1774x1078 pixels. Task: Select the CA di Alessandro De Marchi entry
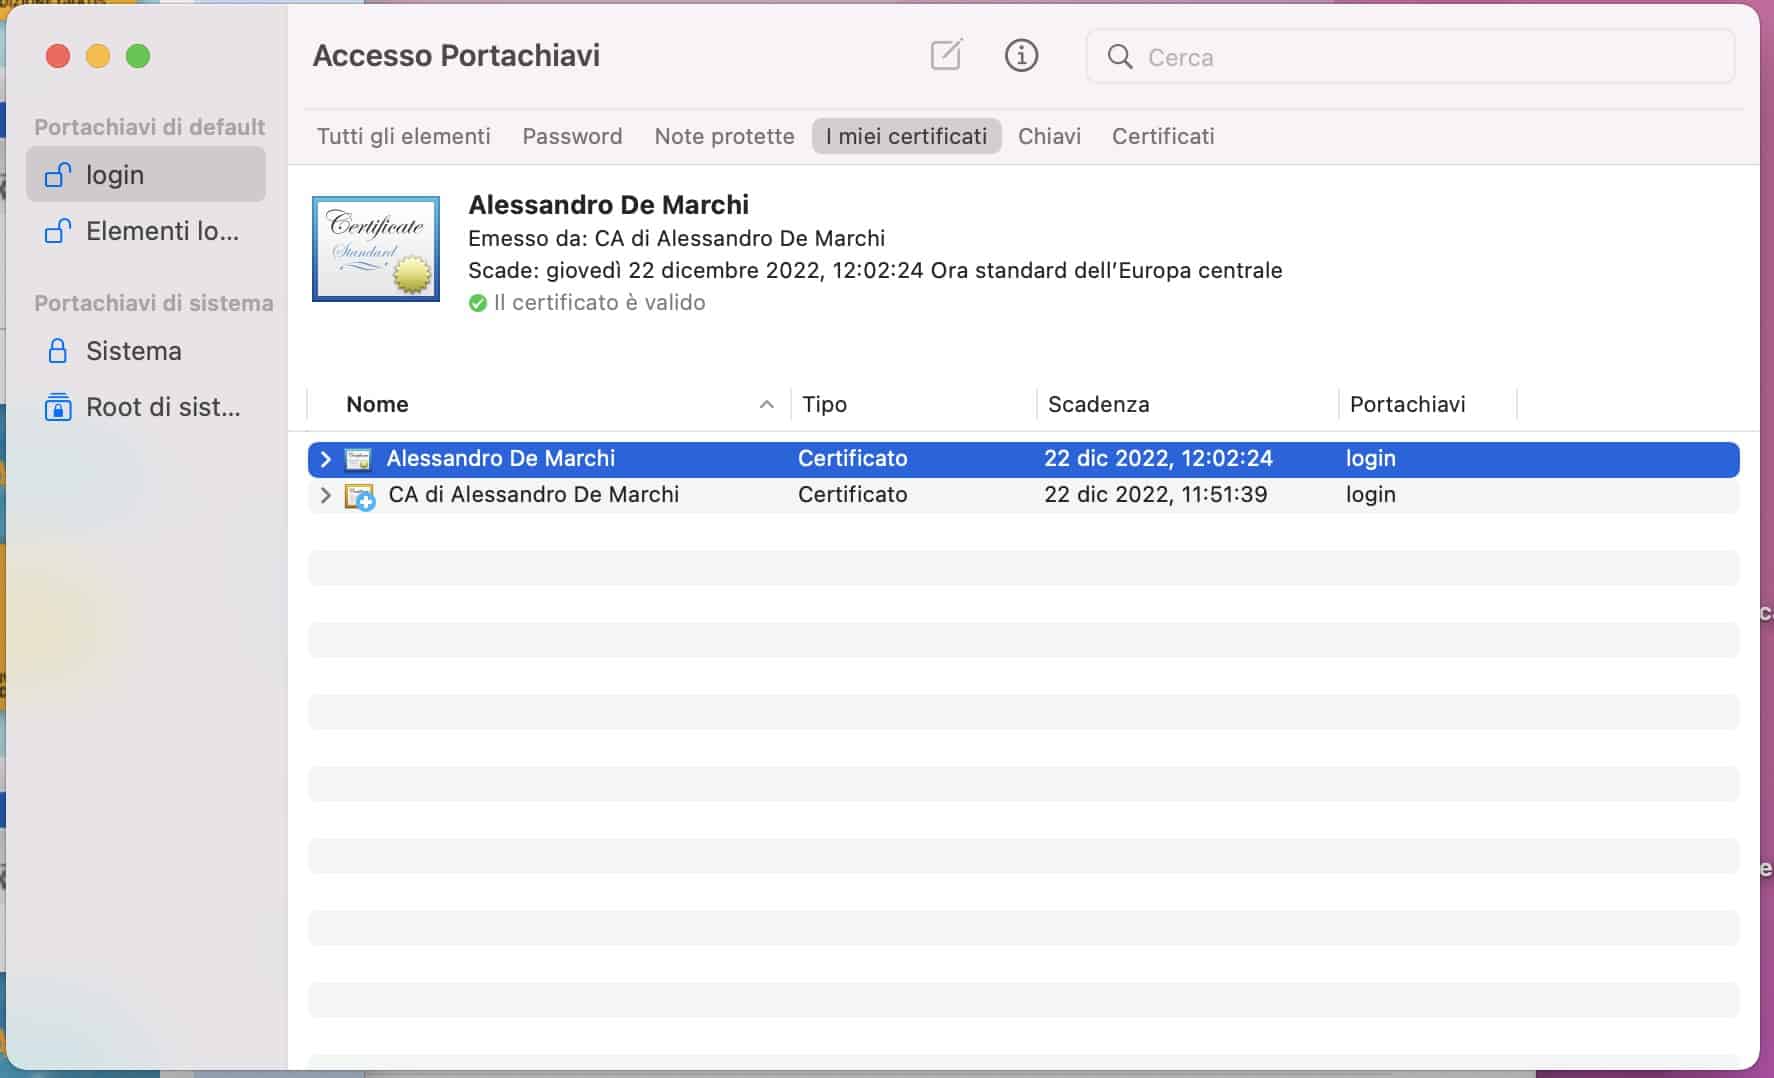click(534, 494)
